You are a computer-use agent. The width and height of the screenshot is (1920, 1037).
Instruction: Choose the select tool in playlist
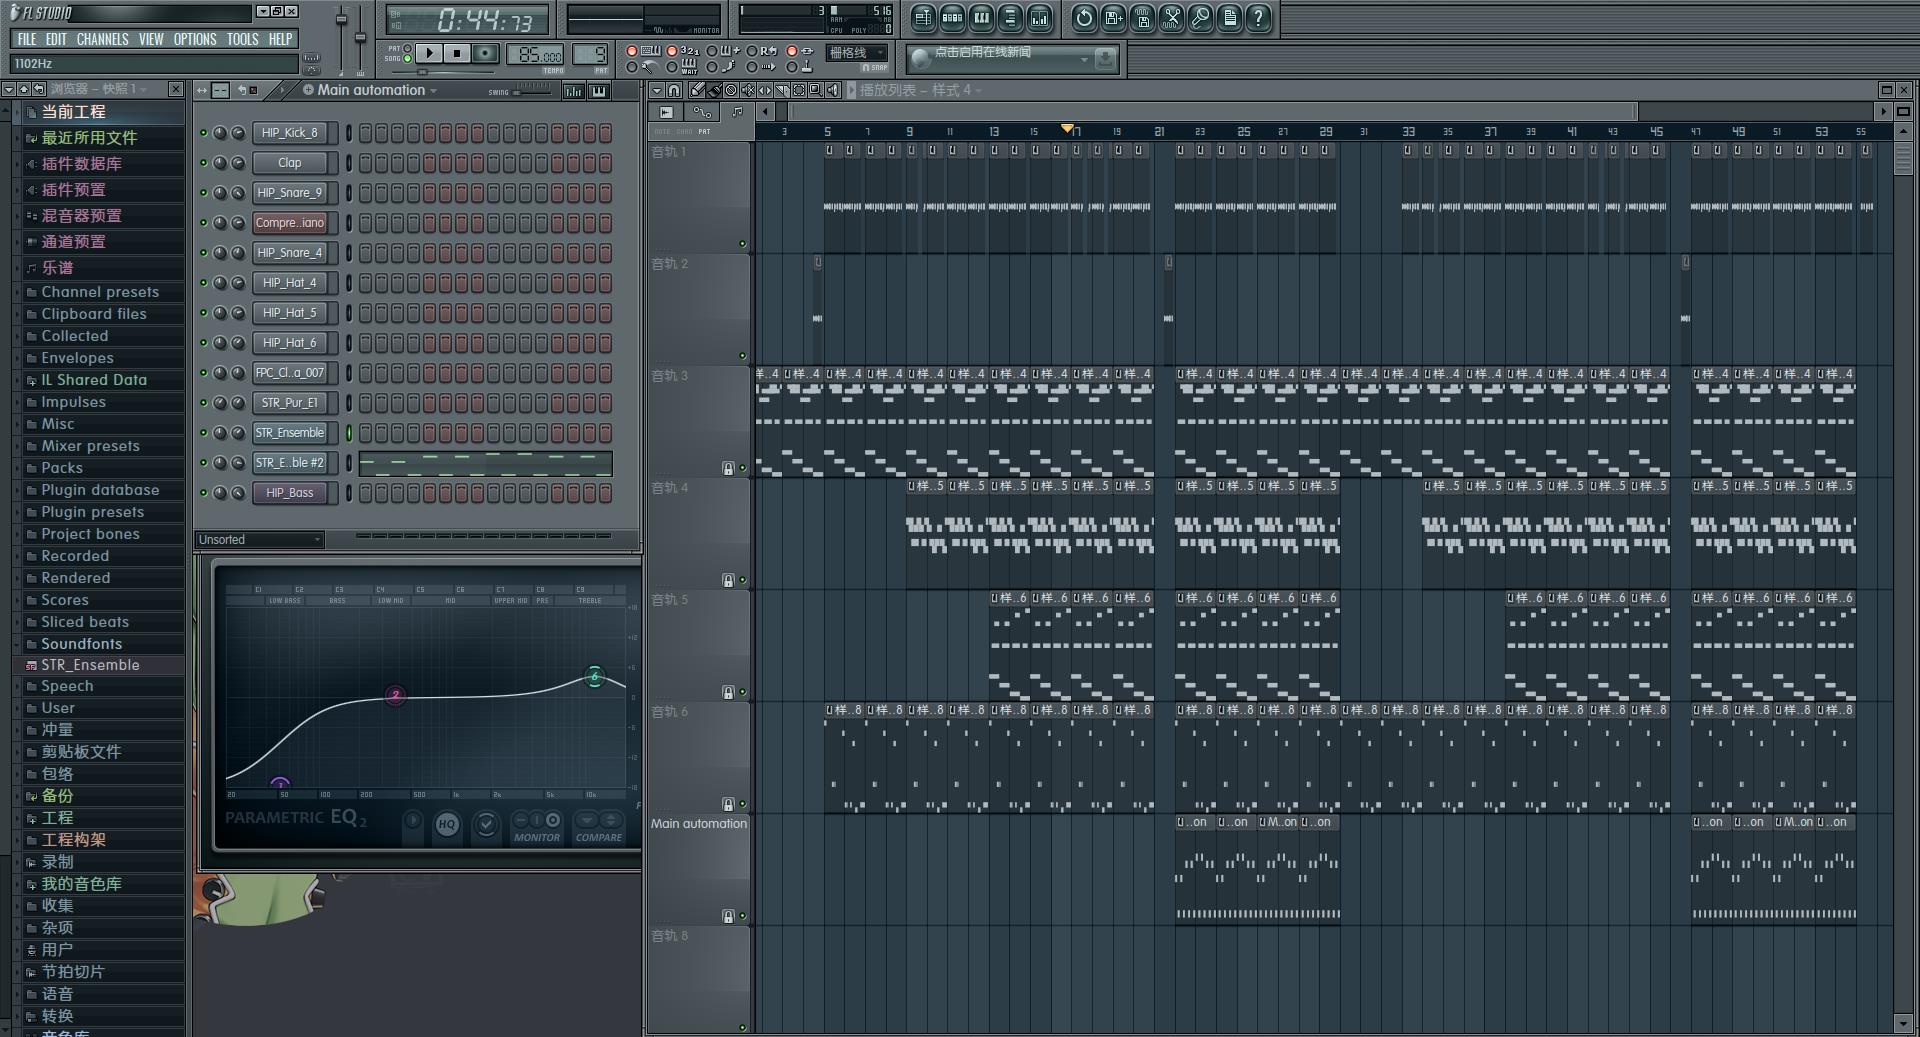pyautogui.click(x=799, y=90)
